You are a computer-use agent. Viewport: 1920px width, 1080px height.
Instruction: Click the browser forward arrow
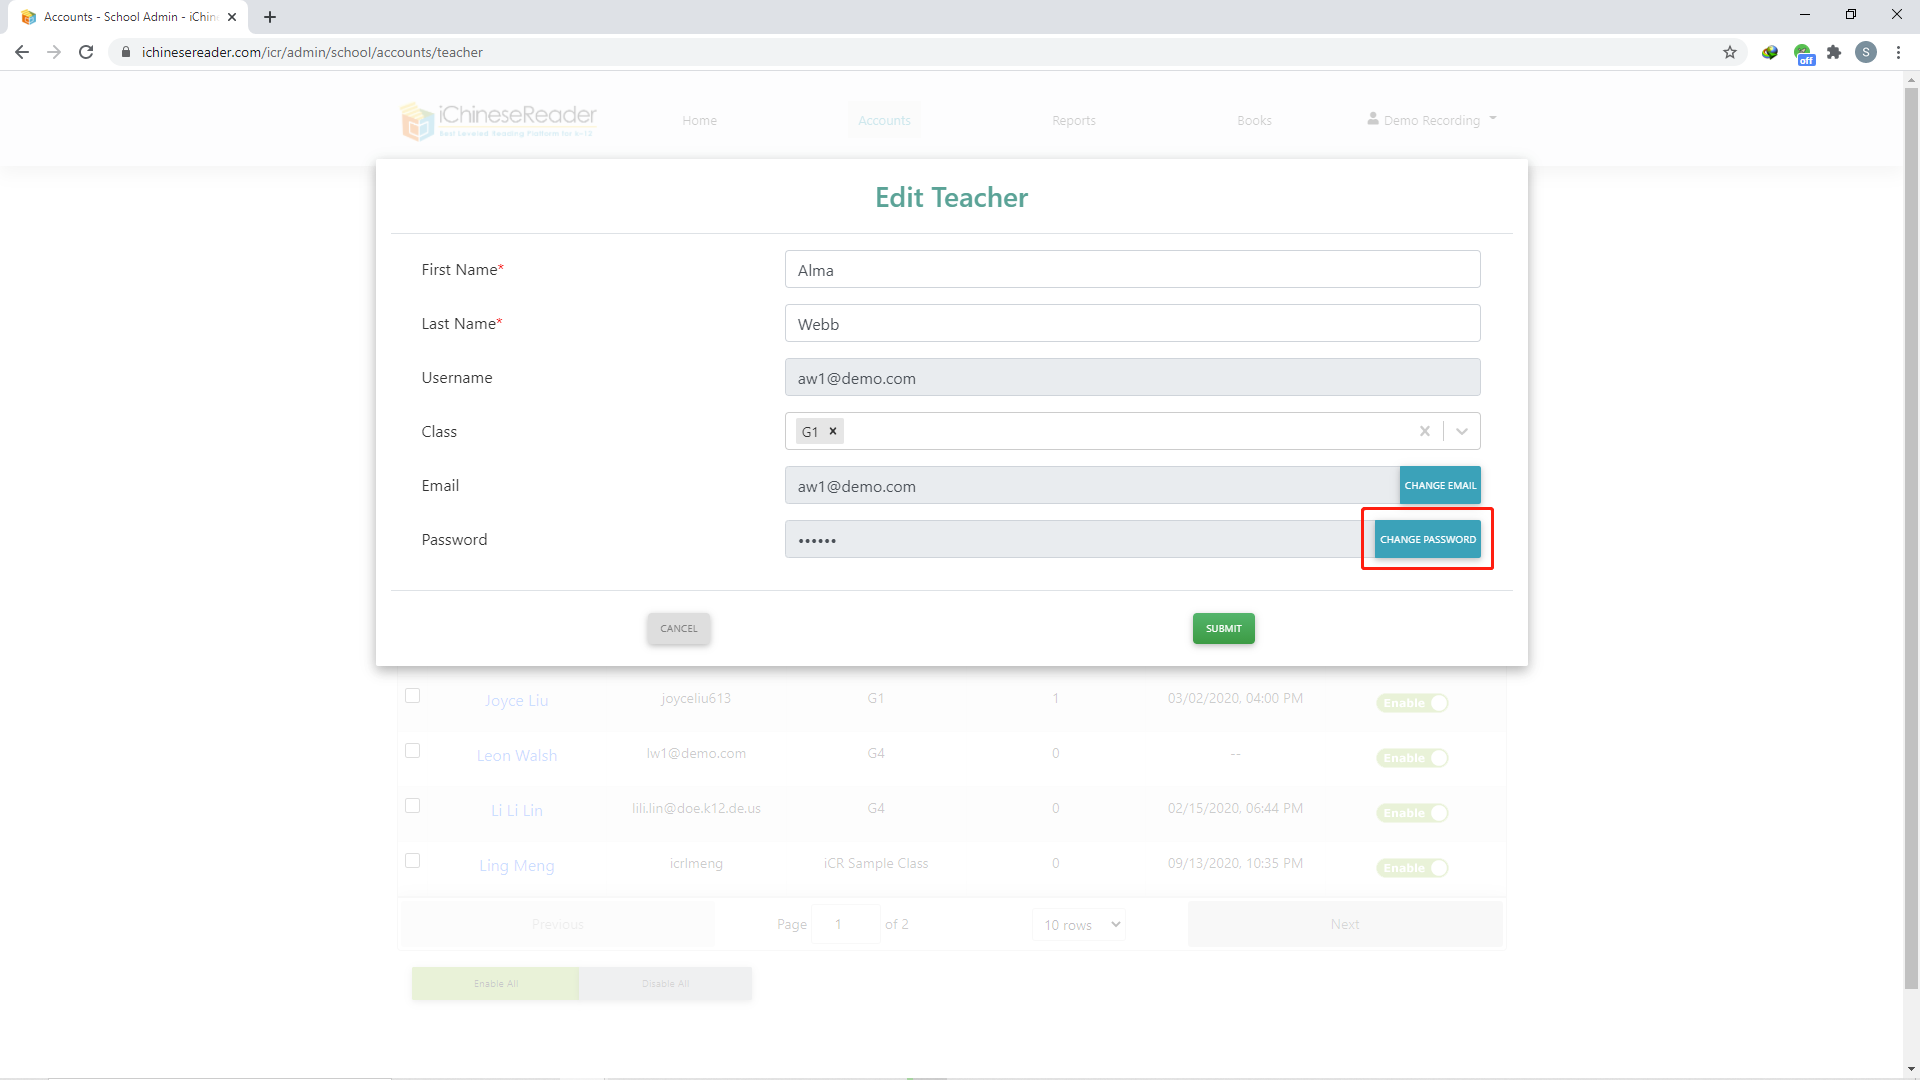pyautogui.click(x=54, y=52)
